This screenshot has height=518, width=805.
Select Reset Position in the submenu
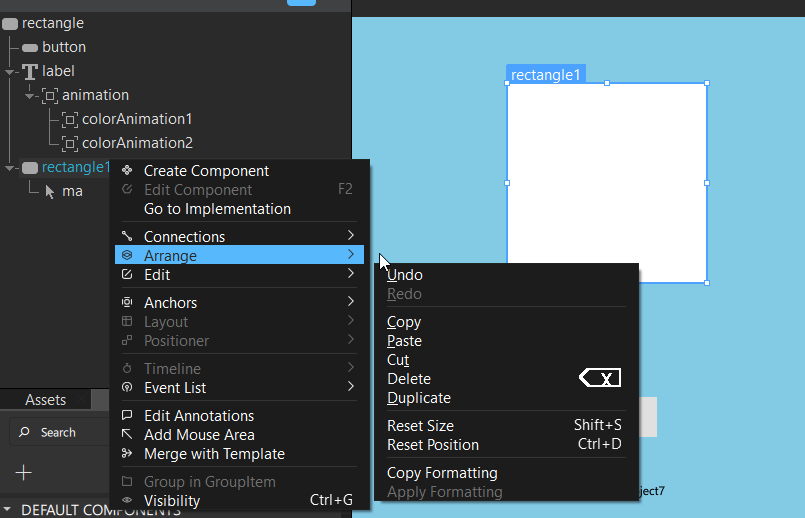coord(433,445)
